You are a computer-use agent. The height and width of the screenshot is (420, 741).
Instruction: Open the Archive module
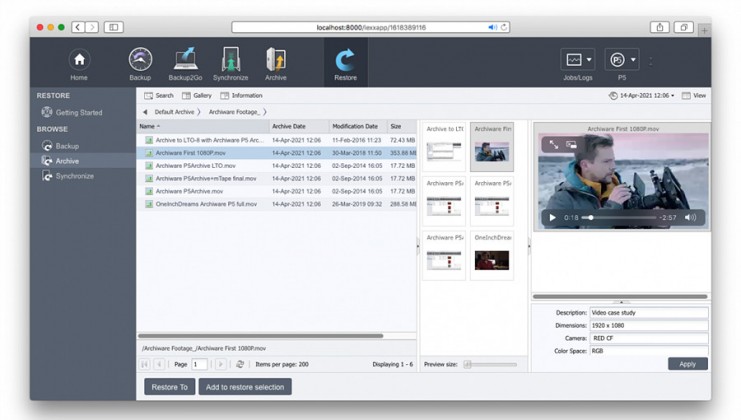point(276,64)
